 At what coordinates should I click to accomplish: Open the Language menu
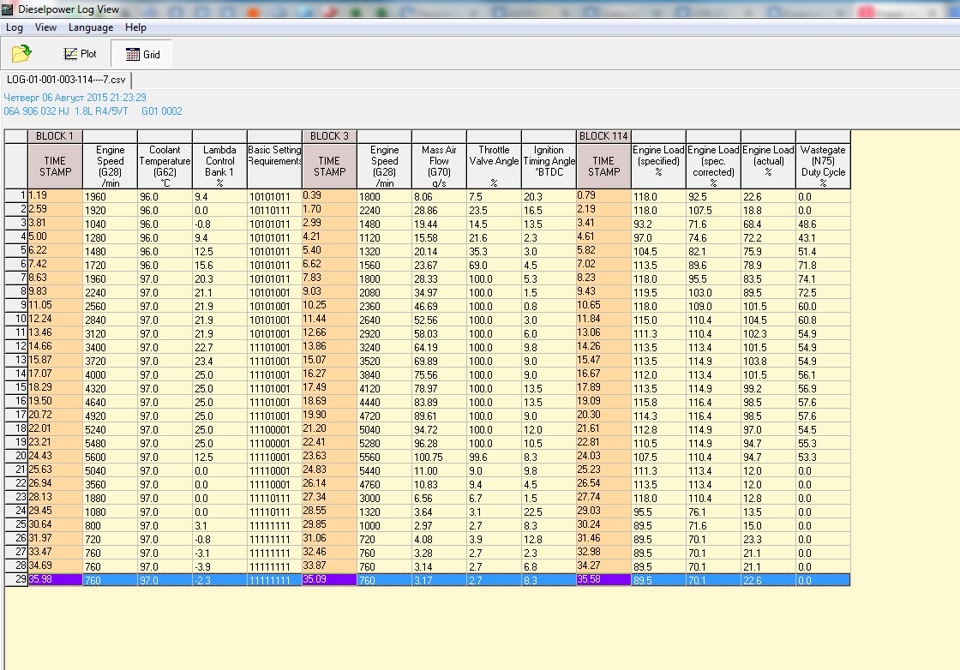tap(90, 28)
